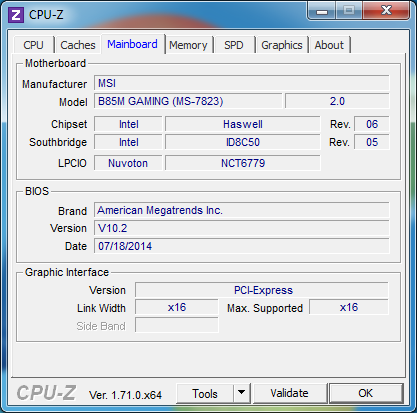The height and width of the screenshot is (413, 417).
Task: Select the BIOS date 07/18/2014 field
Action: (241, 246)
